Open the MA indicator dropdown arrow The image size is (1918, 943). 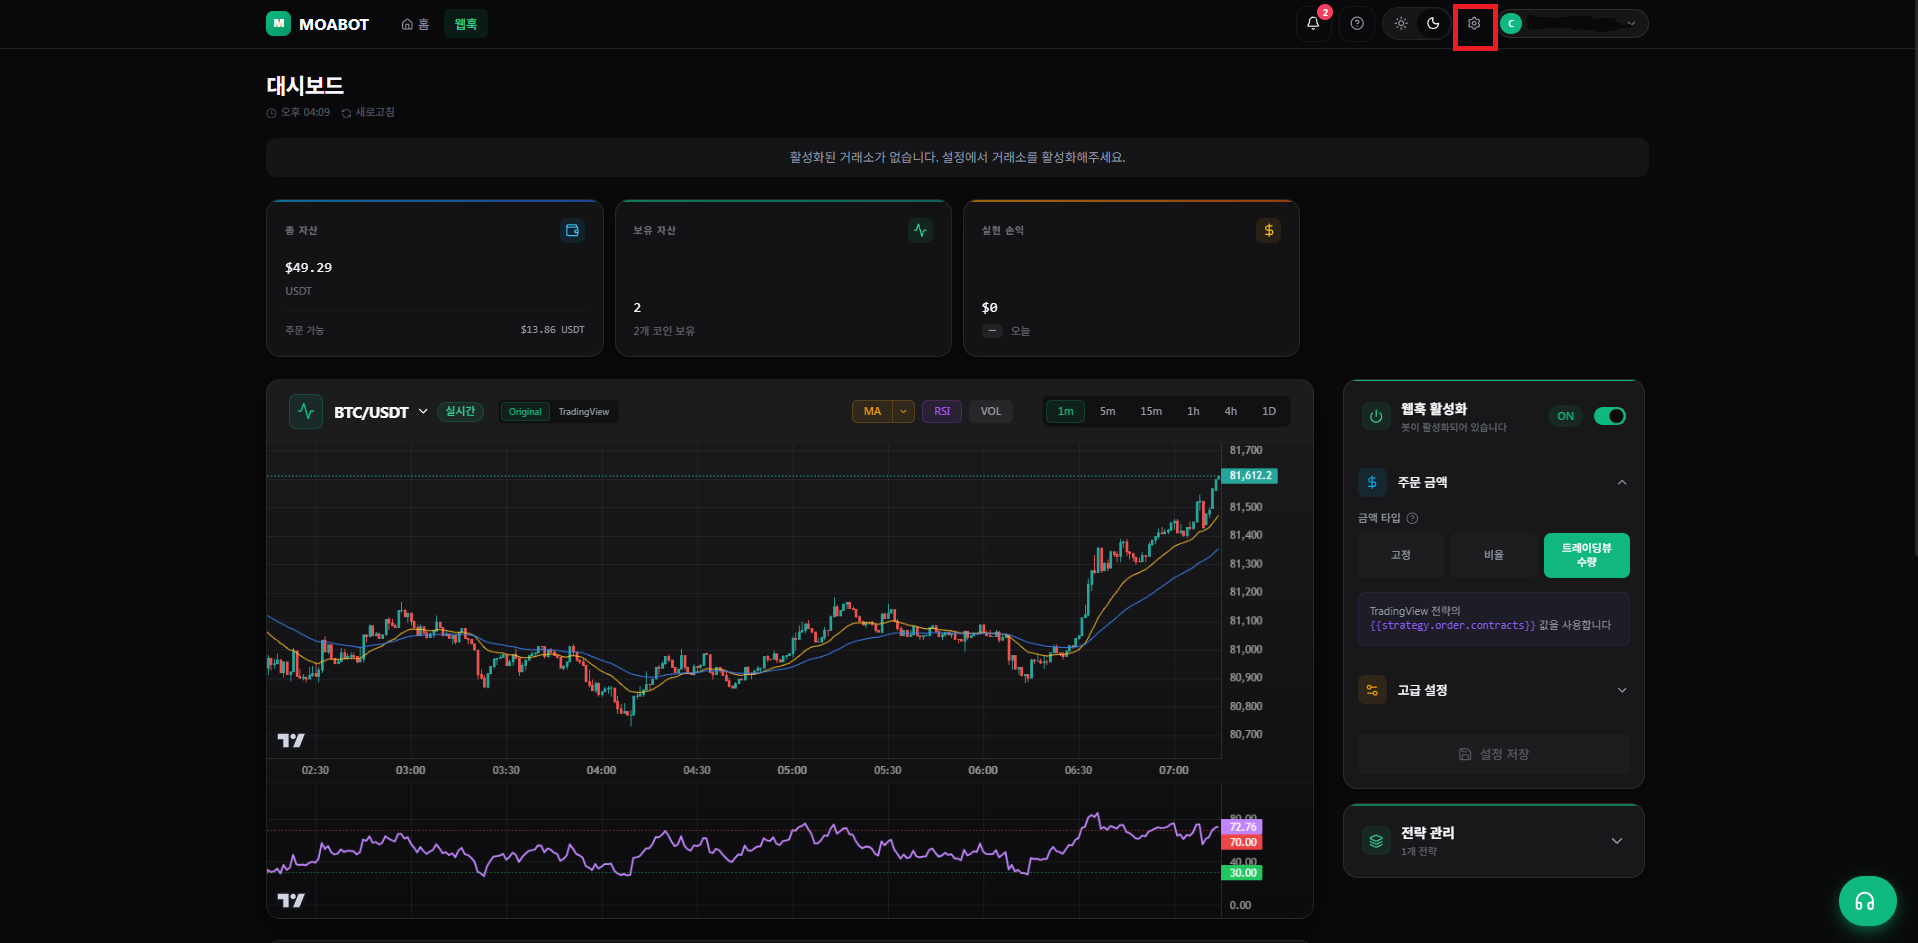tap(904, 411)
